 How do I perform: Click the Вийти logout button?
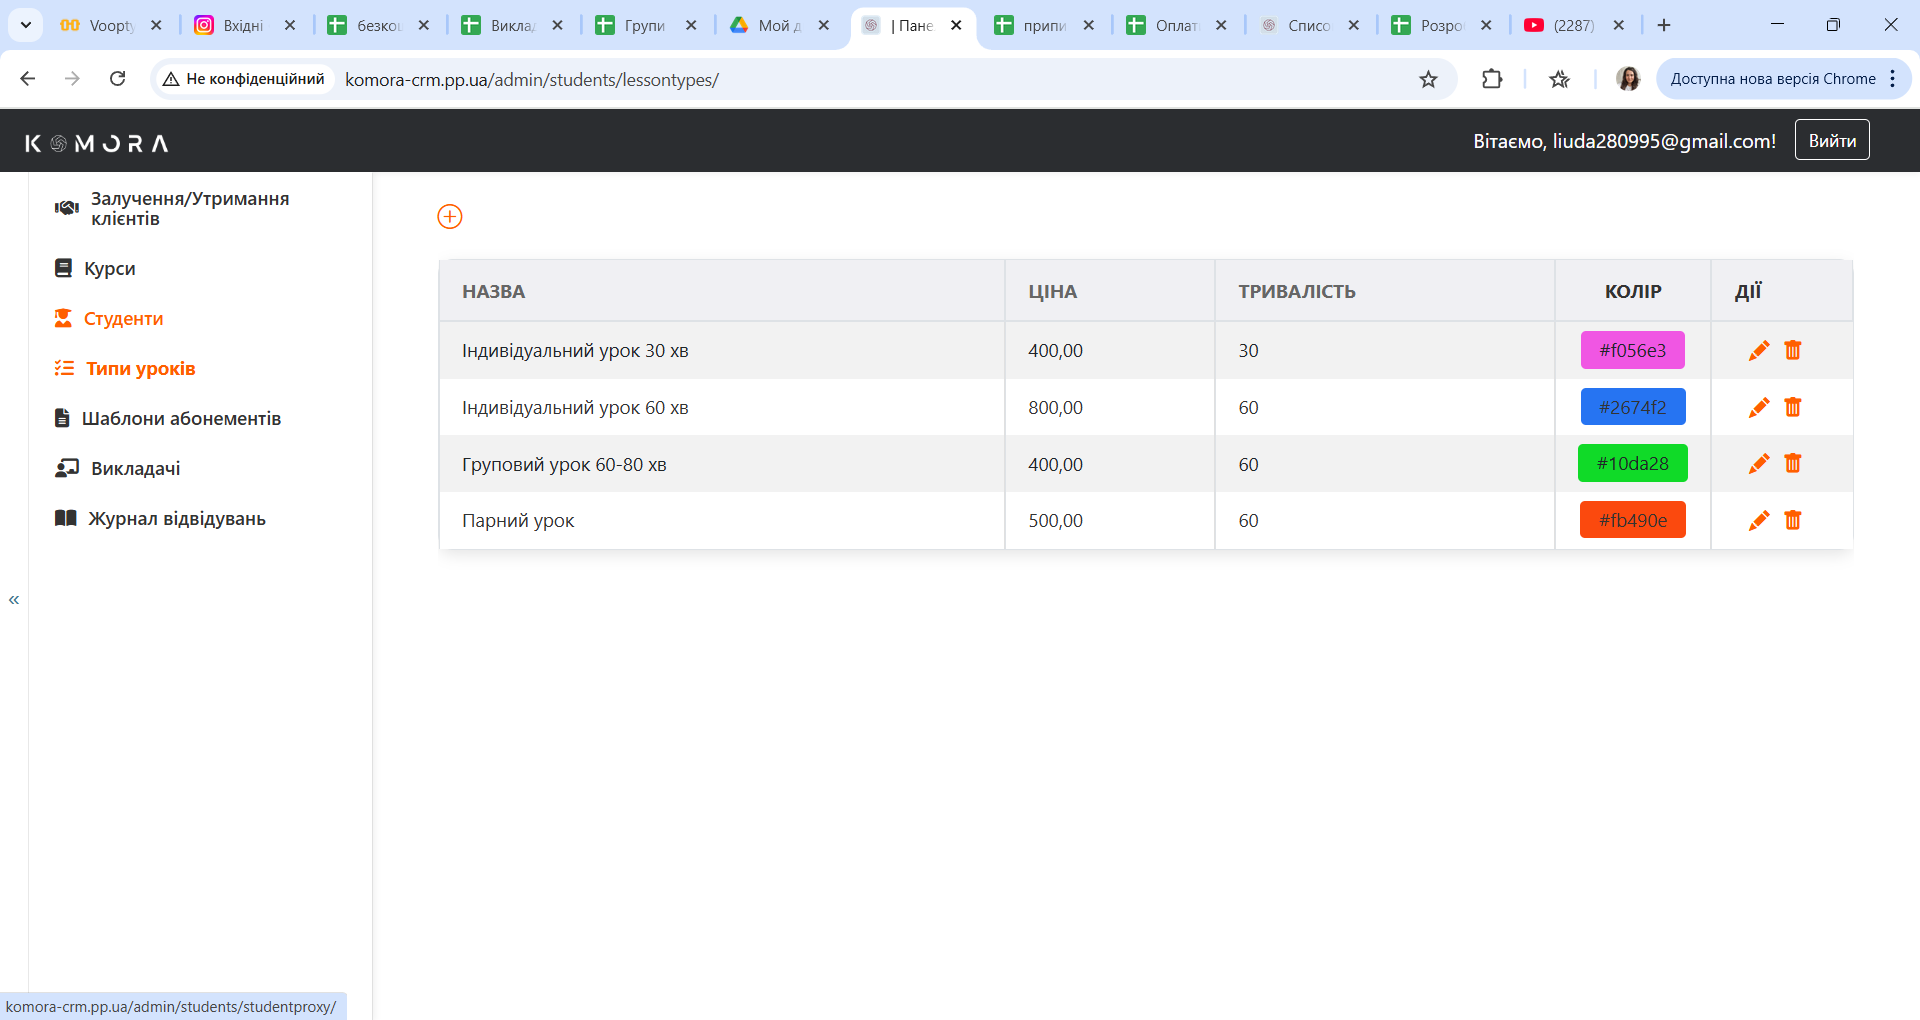coord(1831,141)
